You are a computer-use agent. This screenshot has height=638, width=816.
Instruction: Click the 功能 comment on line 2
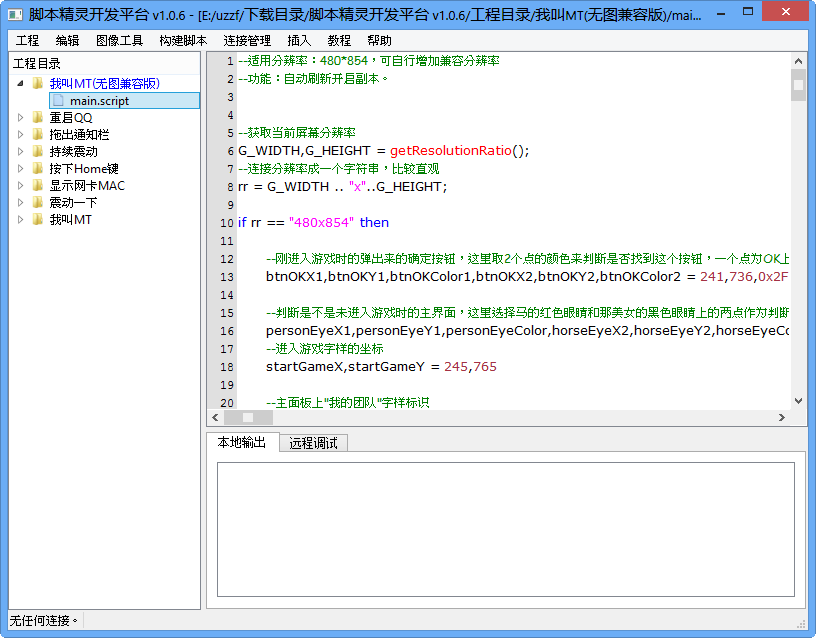(313, 79)
